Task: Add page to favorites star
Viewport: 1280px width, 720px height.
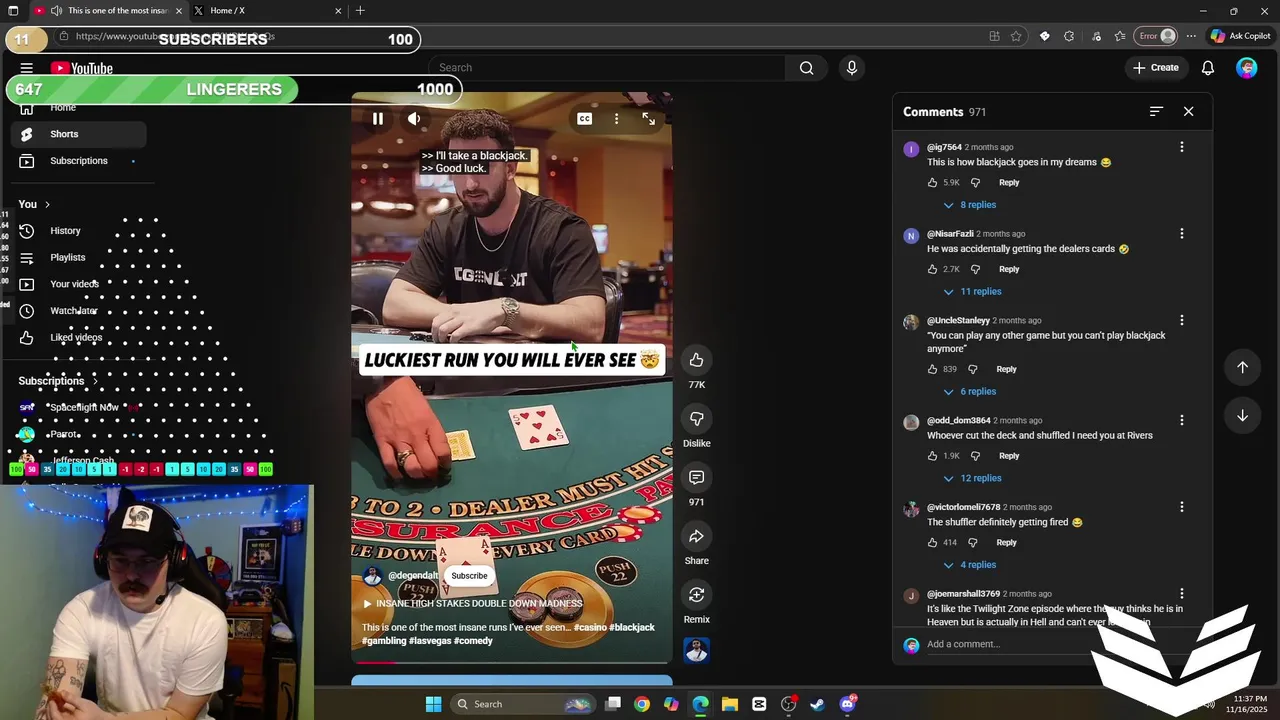Action: coord(1016,36)
